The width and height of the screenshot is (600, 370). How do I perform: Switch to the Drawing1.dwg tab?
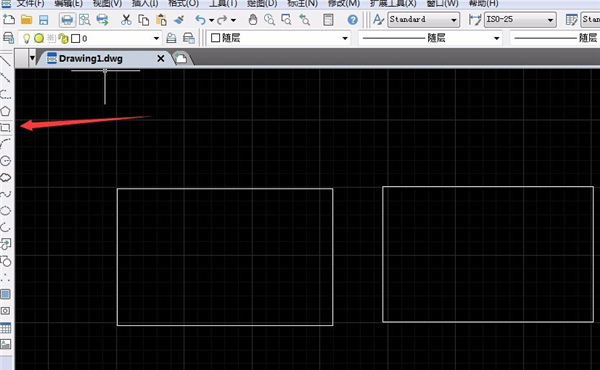[x=90, y=59]
